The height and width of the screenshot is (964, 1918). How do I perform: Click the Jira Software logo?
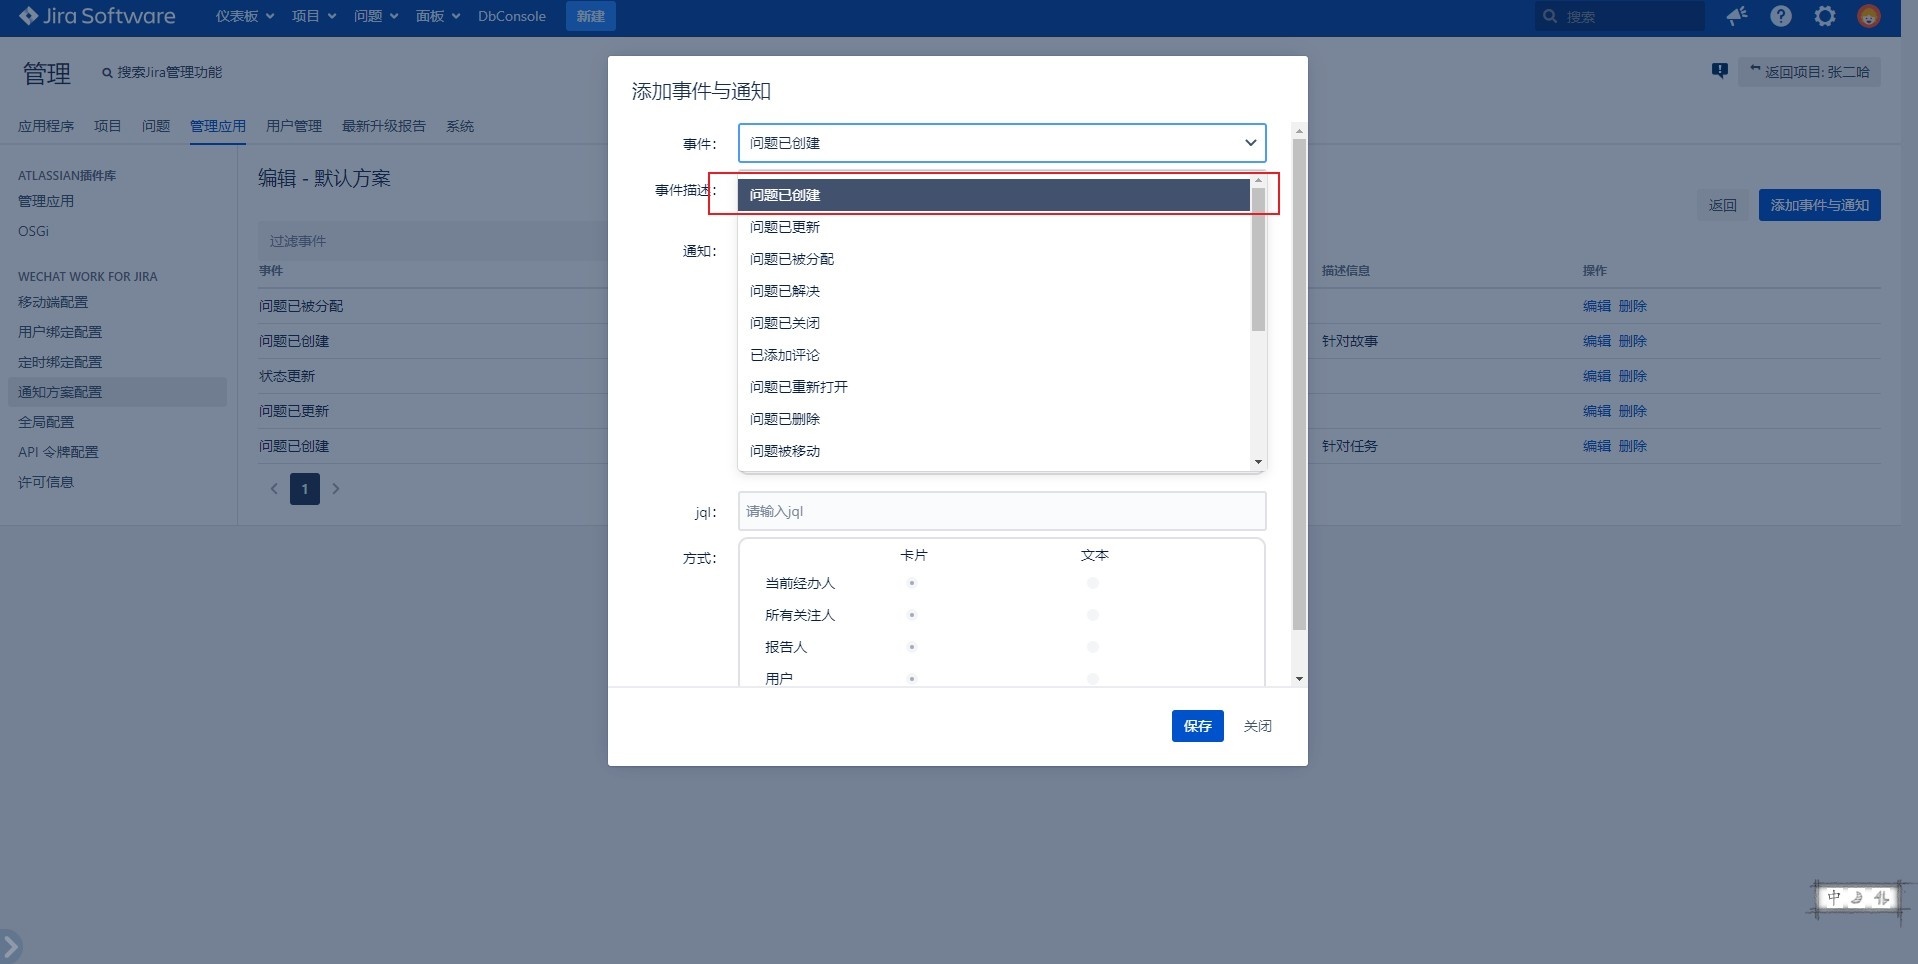pos(97,16)
